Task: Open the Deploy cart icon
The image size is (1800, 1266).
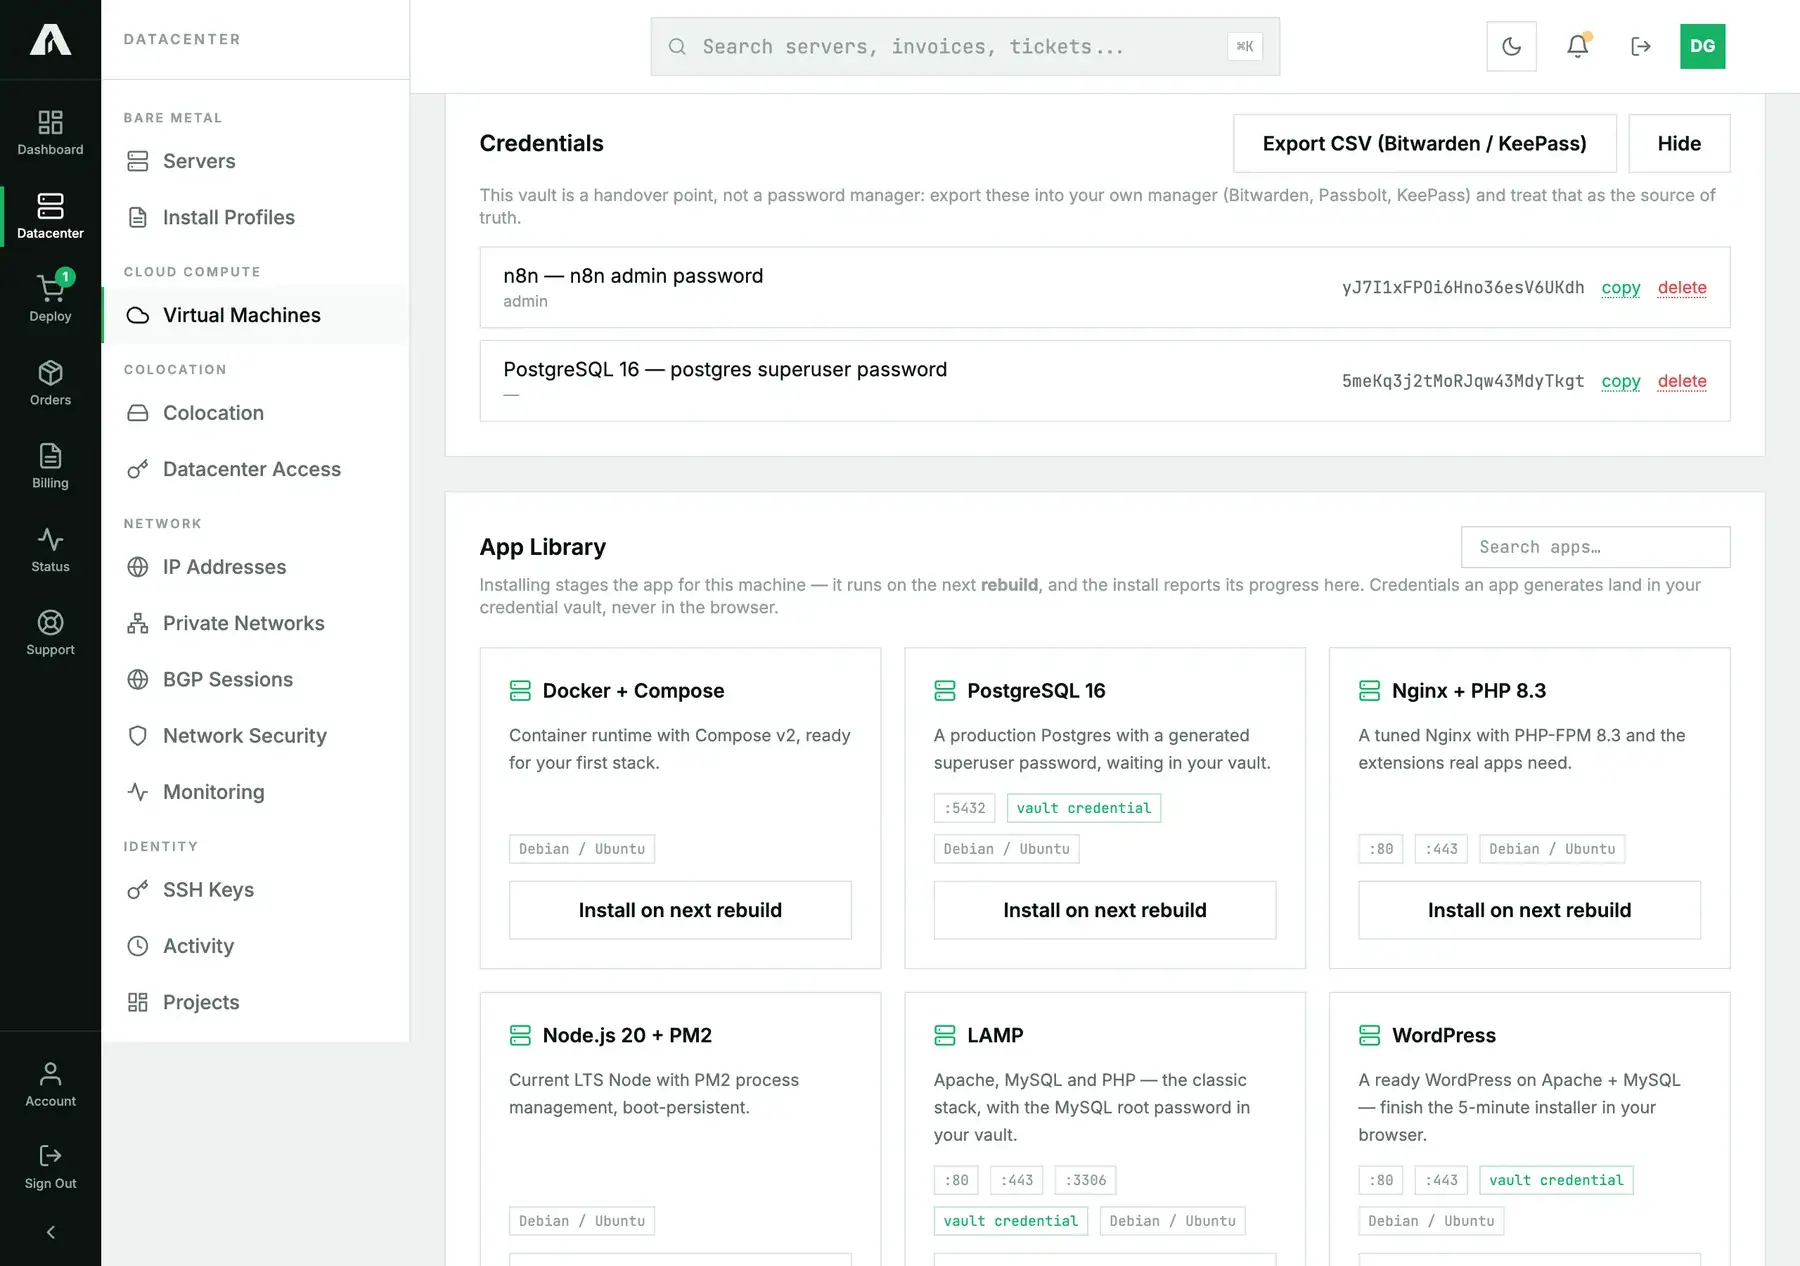Action: [x=50, y=299]
